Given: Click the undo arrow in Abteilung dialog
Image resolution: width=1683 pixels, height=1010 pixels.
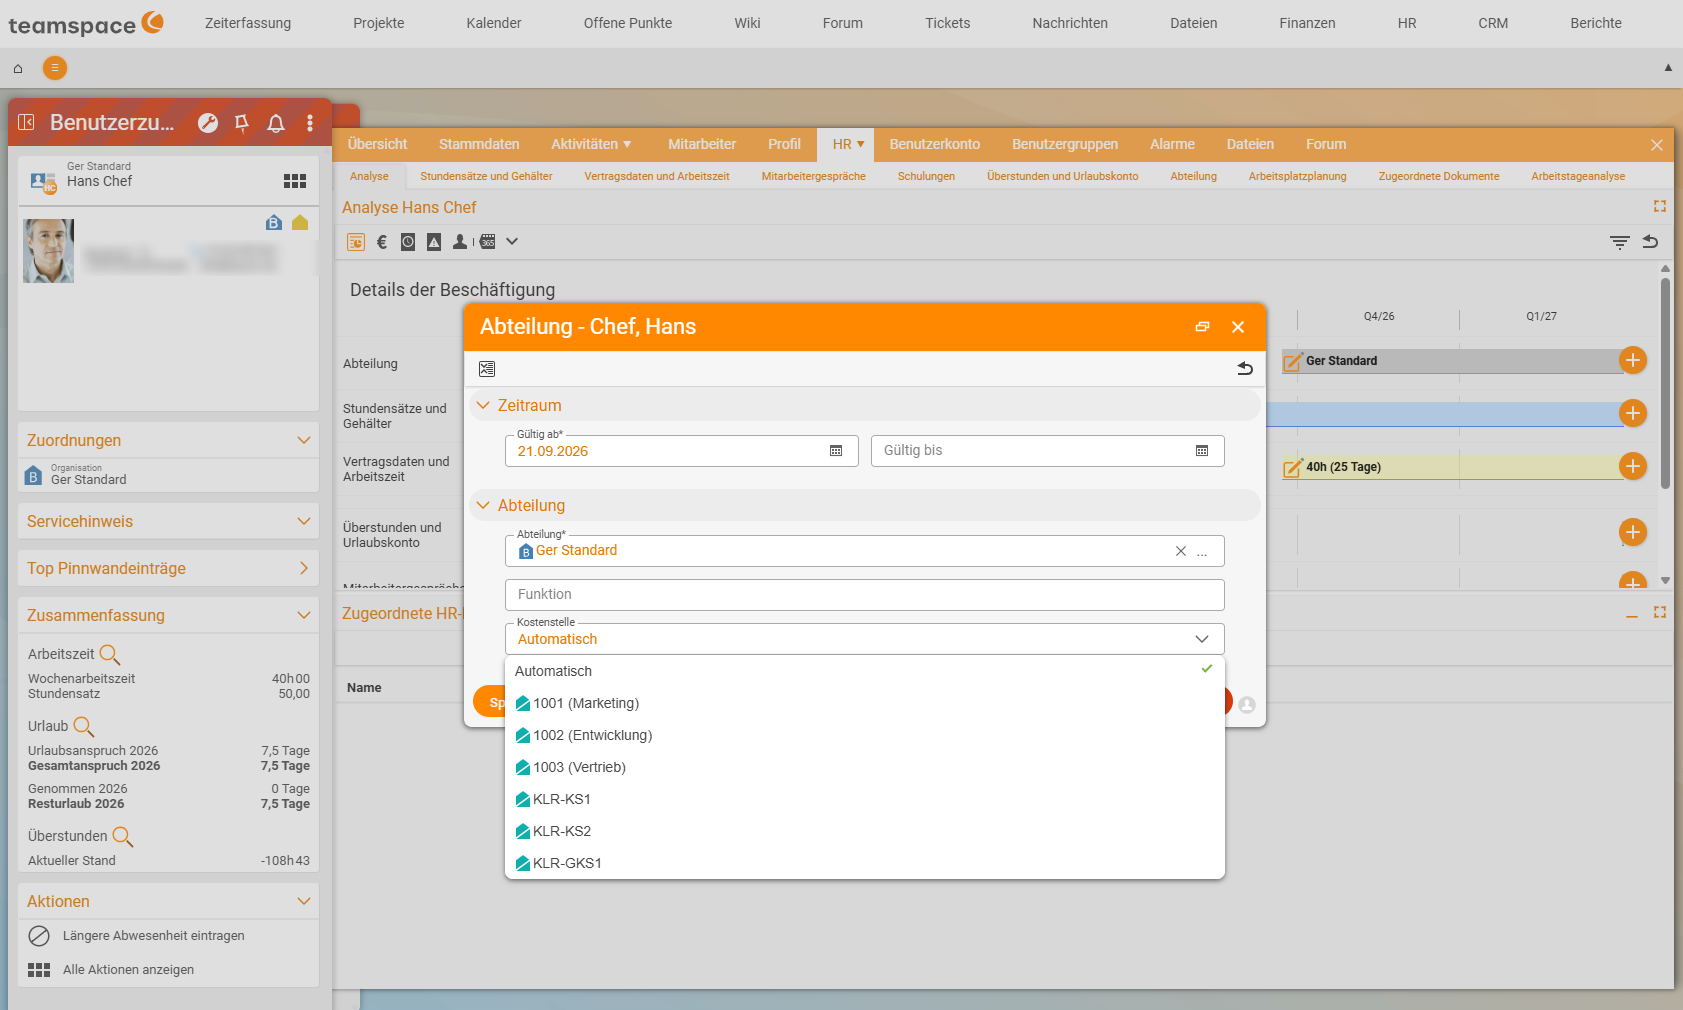Looking at the screenshot, I should pyautogui.click(x=1245, y=369).
